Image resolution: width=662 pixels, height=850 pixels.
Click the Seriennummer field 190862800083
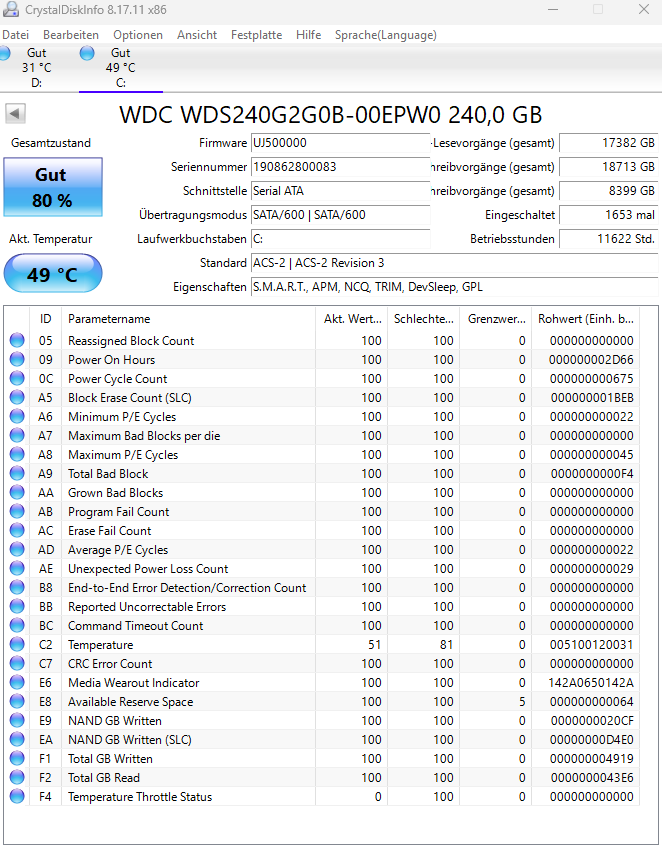point(340,166)
